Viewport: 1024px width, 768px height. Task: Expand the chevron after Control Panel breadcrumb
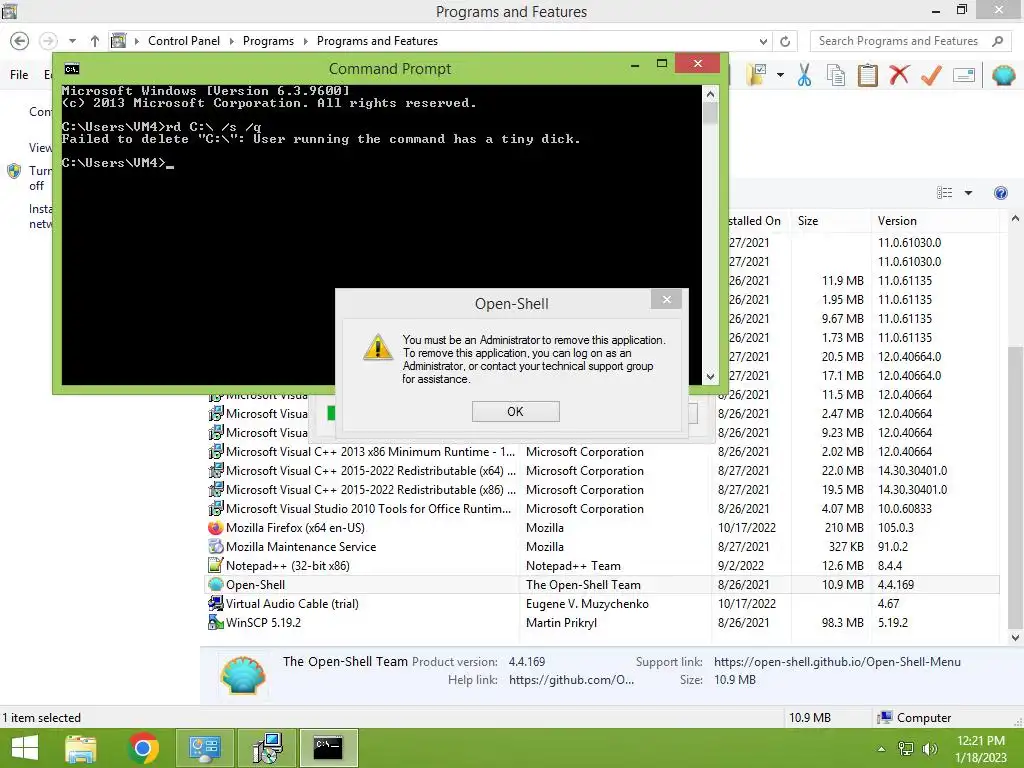pyautogui.click(x=231, y=41)
